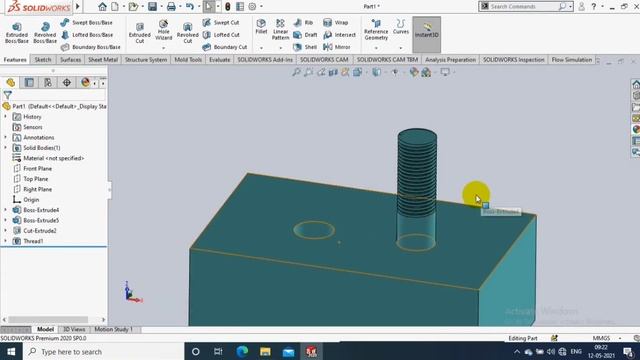
Task: Click the Zoom to Fit view icon
Action: (x=296, y=72)
